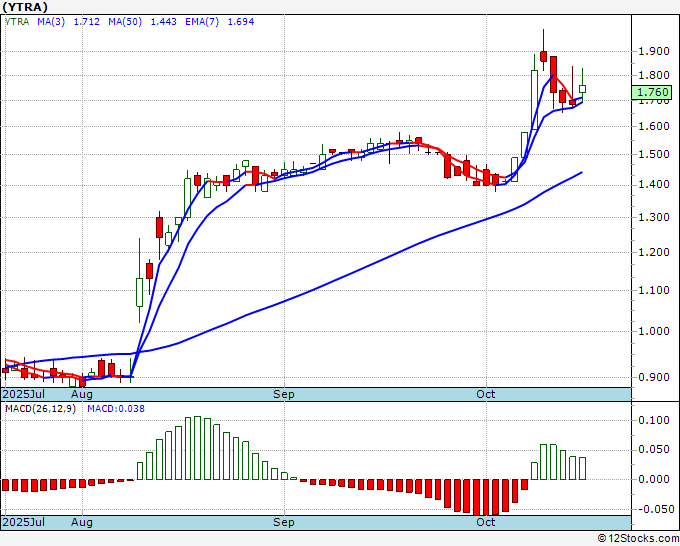The image size is (680, 546).
Task: Click the current price tag 1.760
Action: pyautogui.click(x=652, y=92)
